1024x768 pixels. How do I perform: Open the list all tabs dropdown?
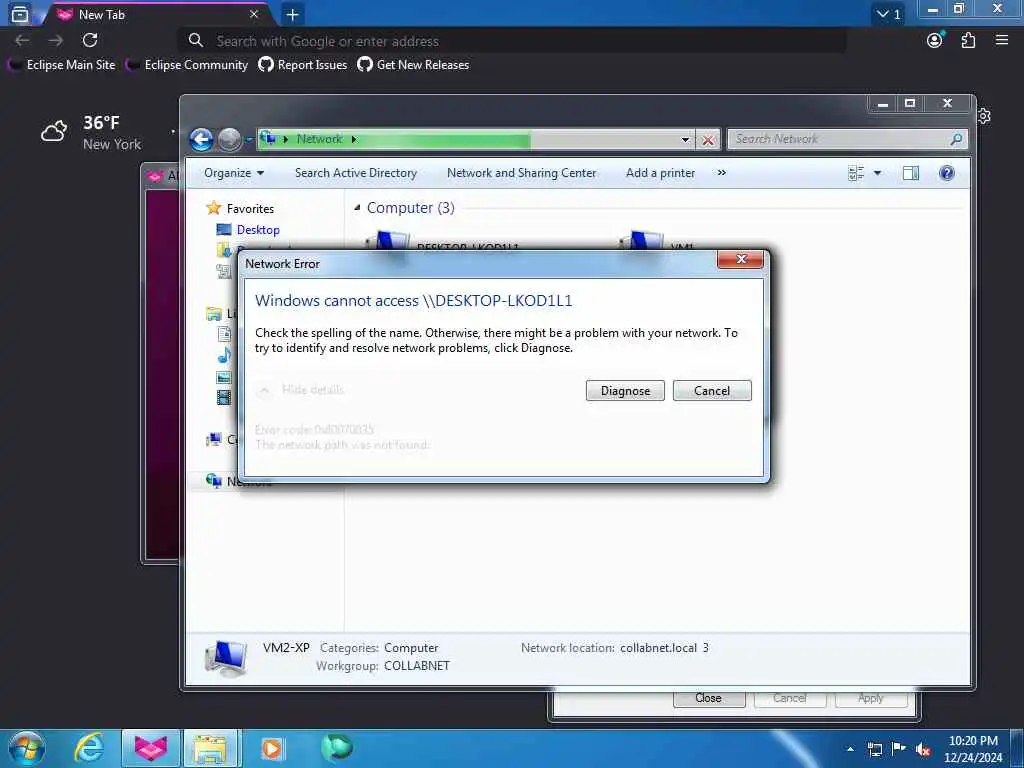888,14
